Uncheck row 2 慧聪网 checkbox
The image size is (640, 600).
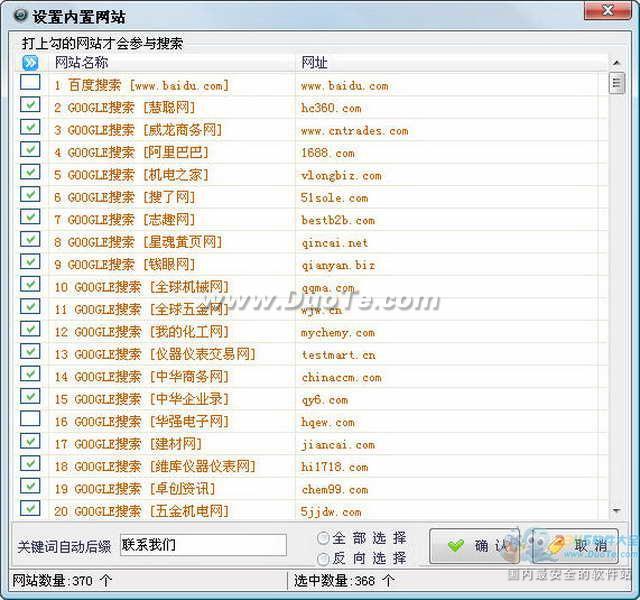(30, 104)
